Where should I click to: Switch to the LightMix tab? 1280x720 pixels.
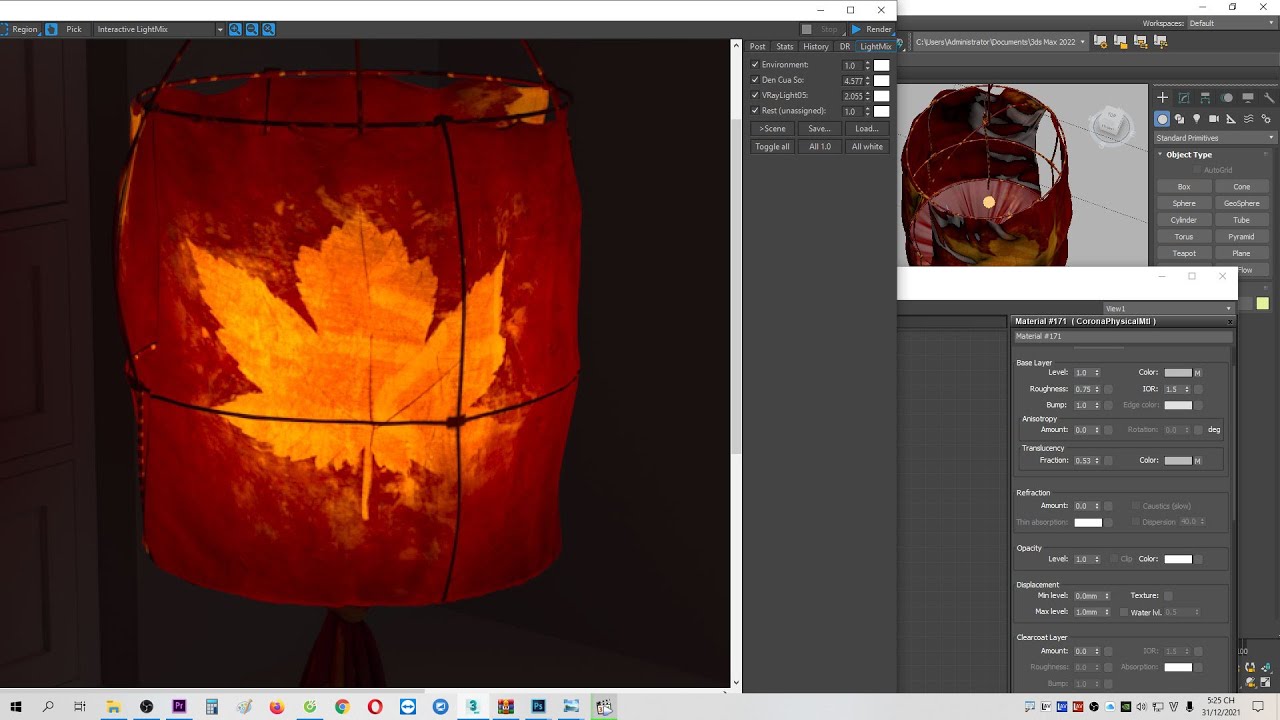[876, 47]
